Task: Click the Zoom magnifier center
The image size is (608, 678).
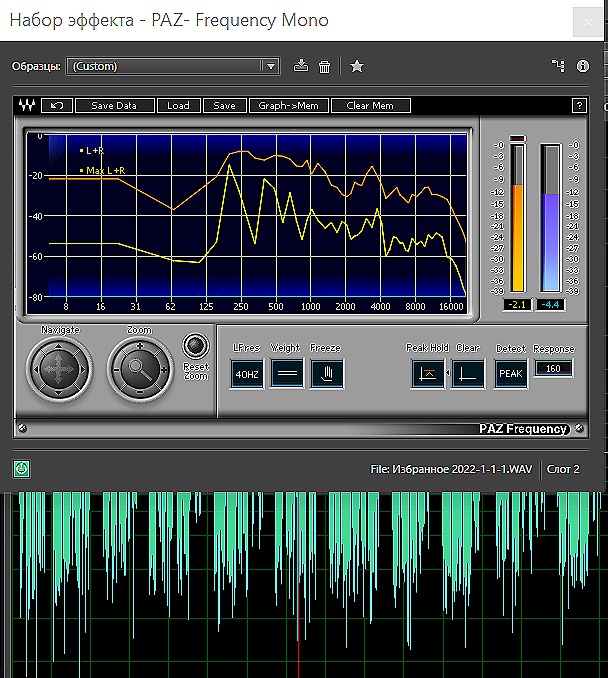Action: click(x=140, y=370)
